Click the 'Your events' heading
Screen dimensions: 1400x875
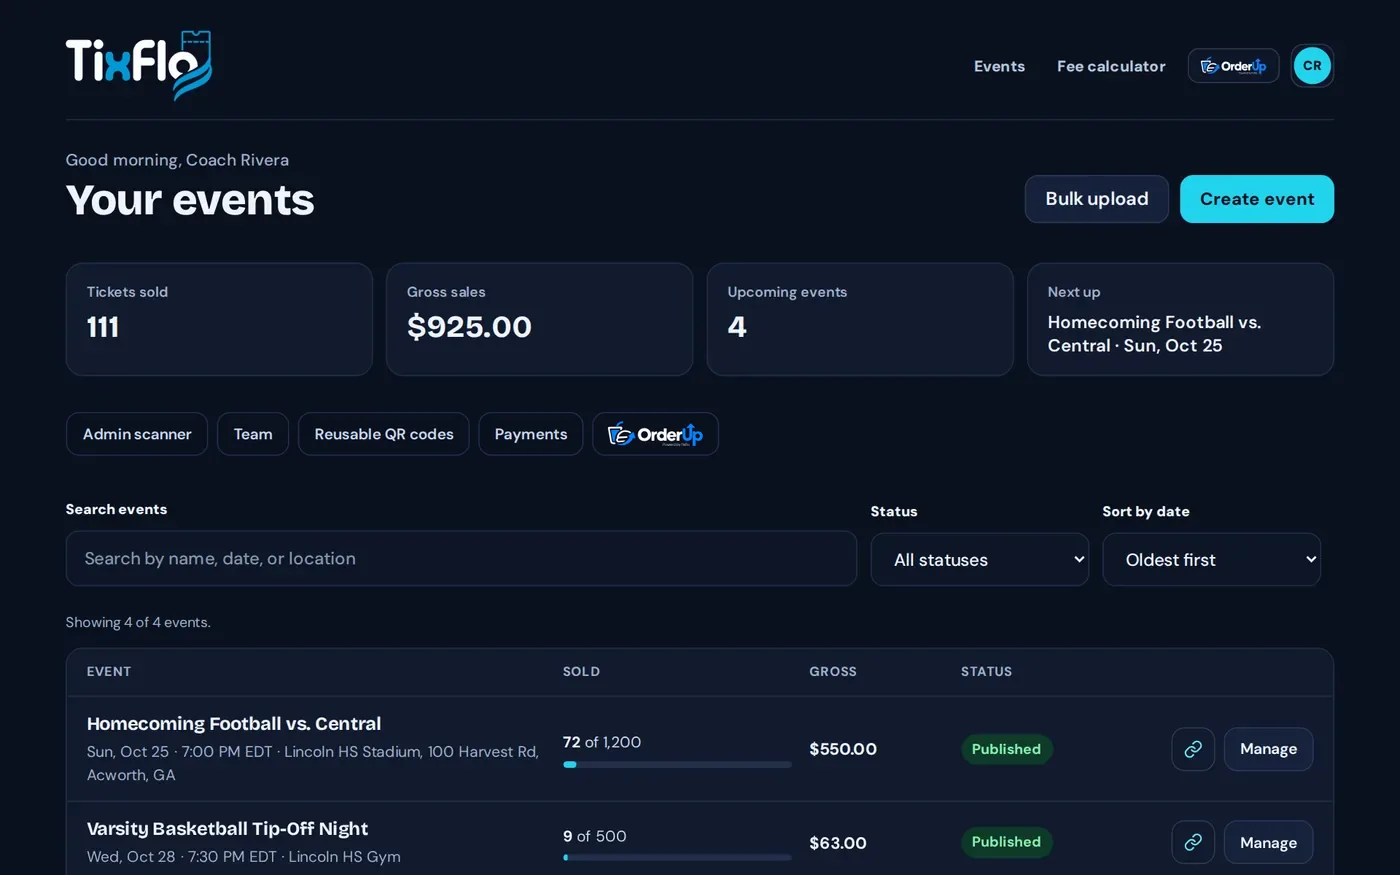[x=190, y=200]
